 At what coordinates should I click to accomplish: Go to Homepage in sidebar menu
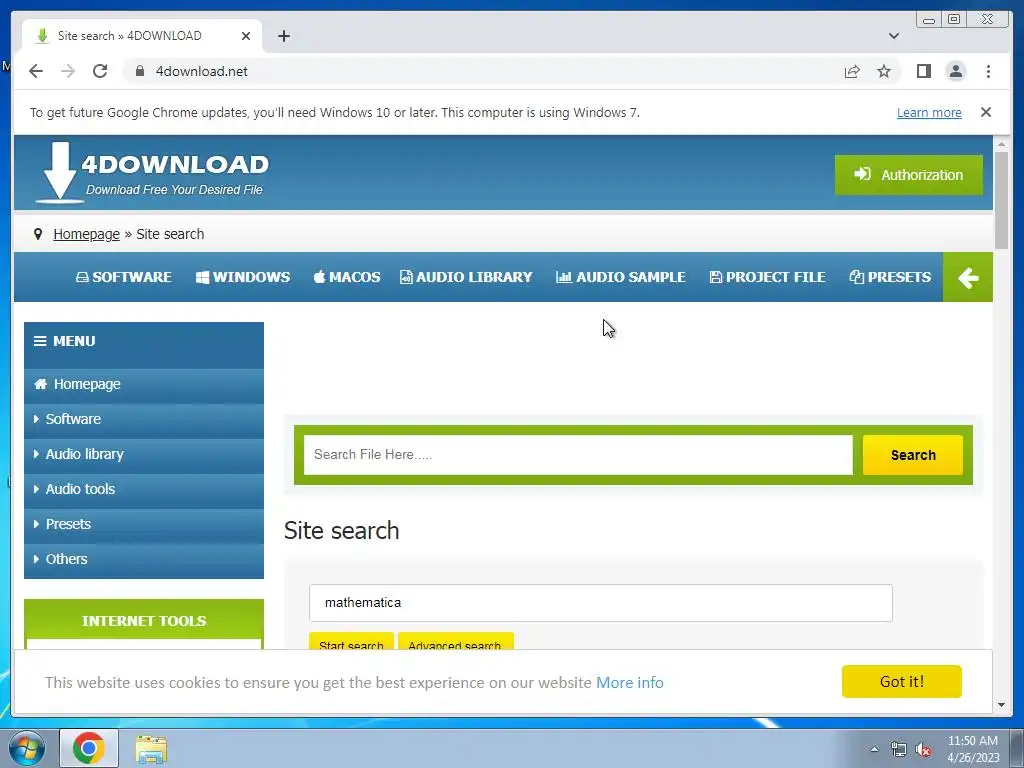pyautogui.click(x=144, y=384)
